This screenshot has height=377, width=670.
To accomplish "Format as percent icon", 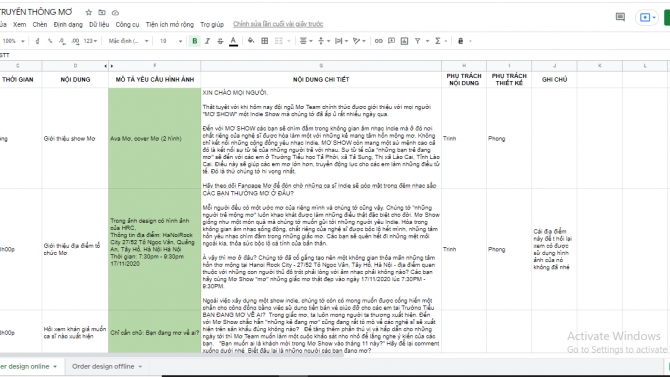I will [x=50, y=41].
